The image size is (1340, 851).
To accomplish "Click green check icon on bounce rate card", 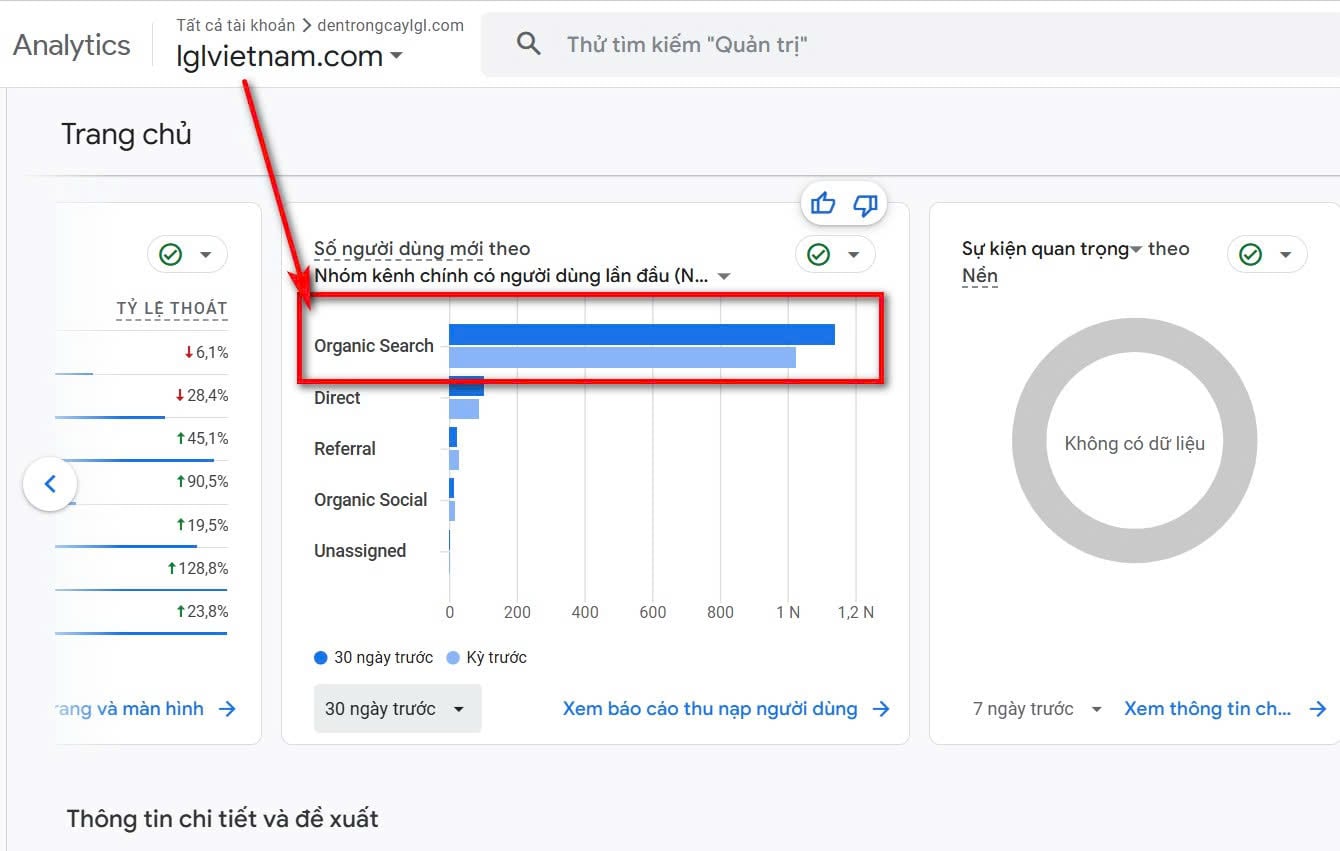I will 171,255.
